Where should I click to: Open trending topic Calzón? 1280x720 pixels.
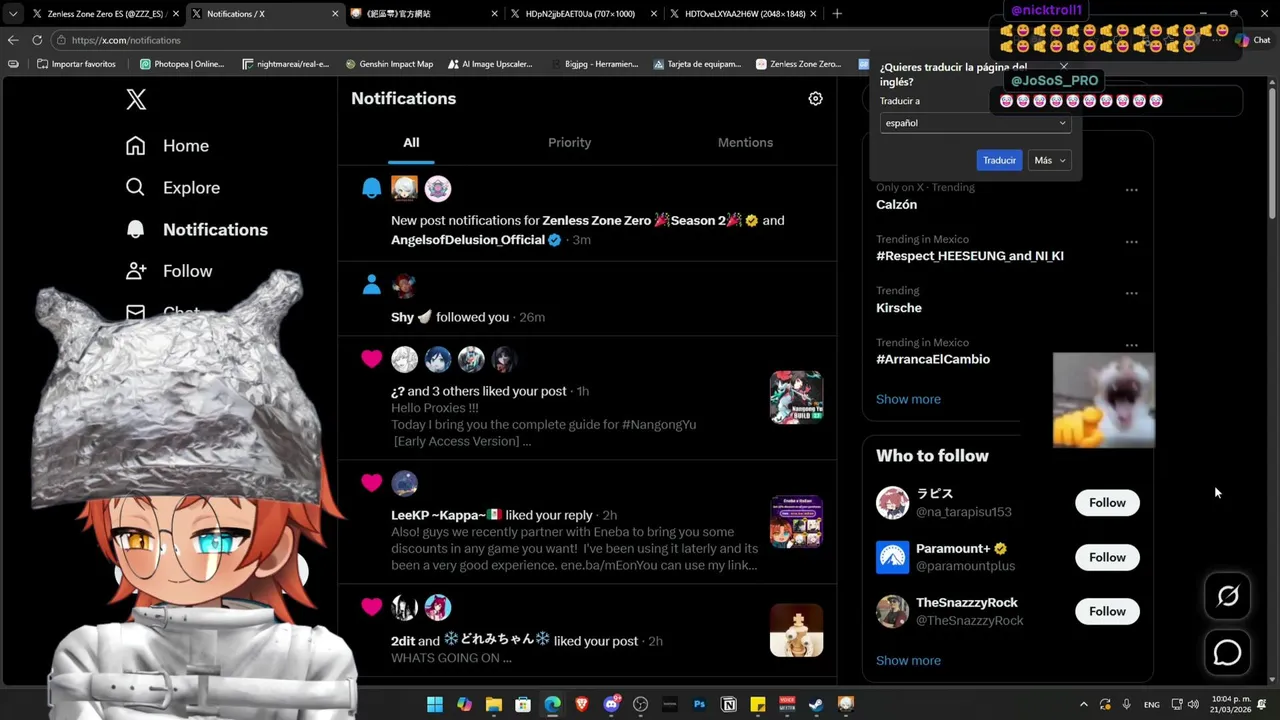point(896,204)
